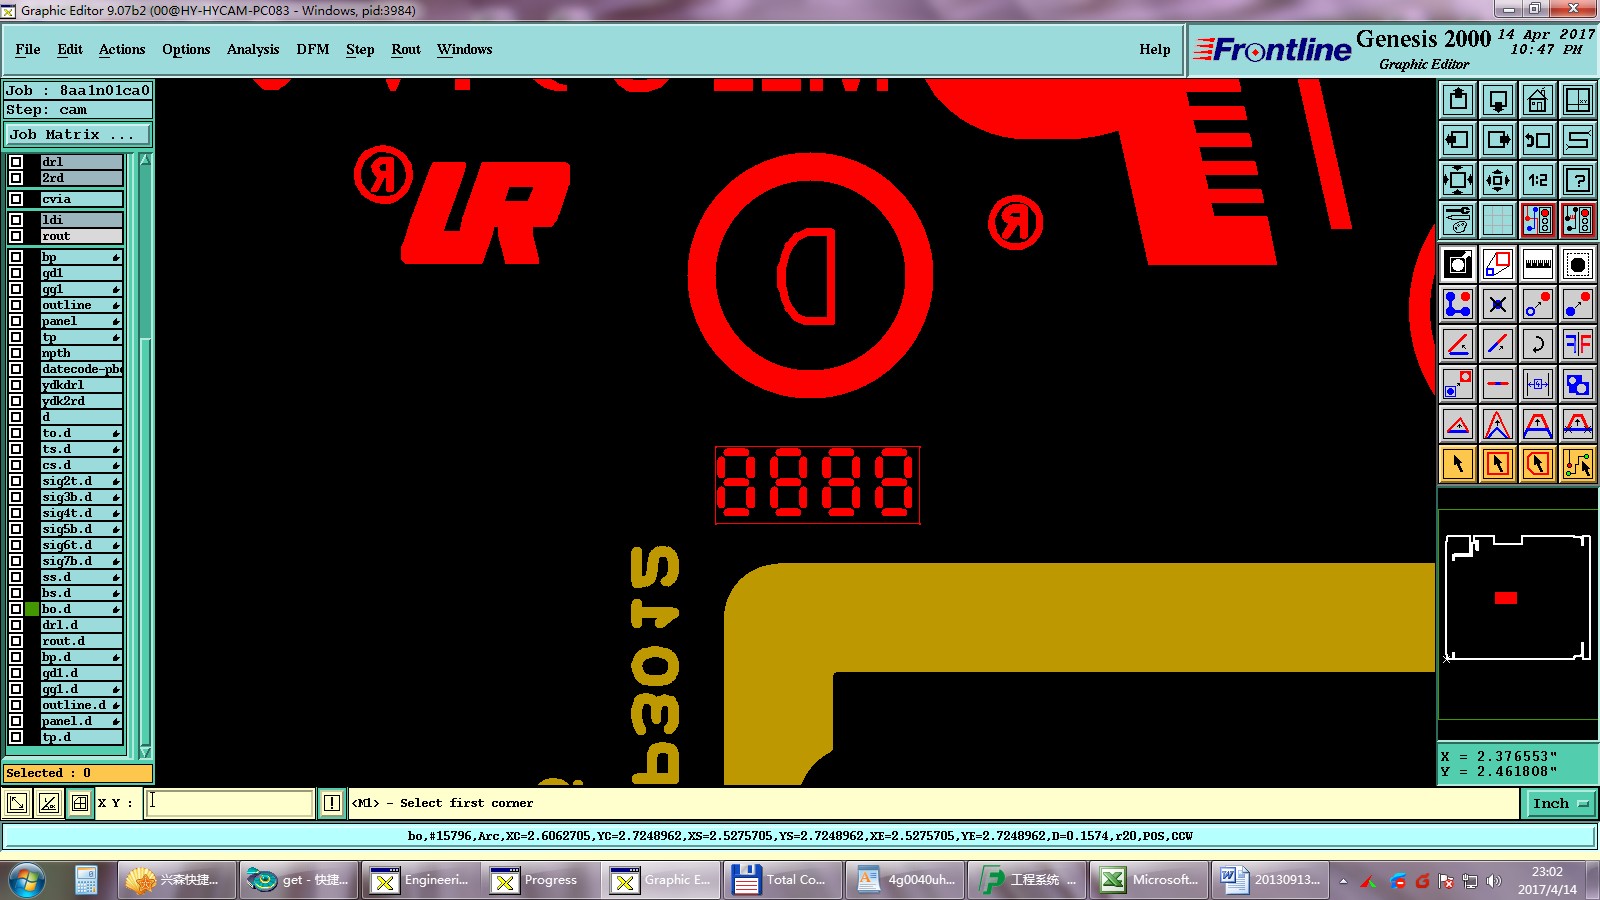Image resolution: width=1600 pixels, height=900 pixels.
Task: Open the Progress window taskbar item
Action: tap(538, 880)
